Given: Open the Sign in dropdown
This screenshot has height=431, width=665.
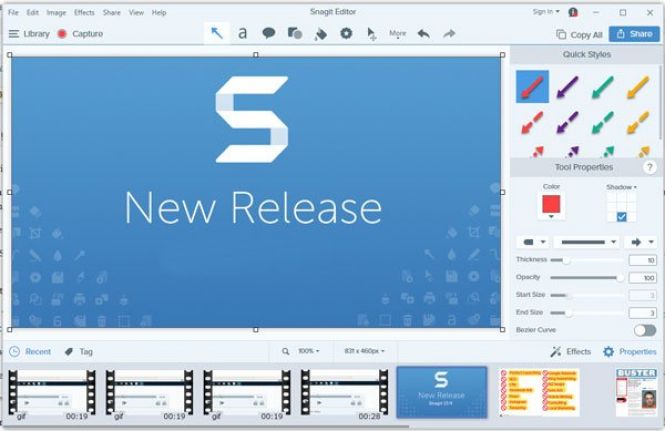Looking at the screenshot, I should pyautogui.click(x=546, y=12).
